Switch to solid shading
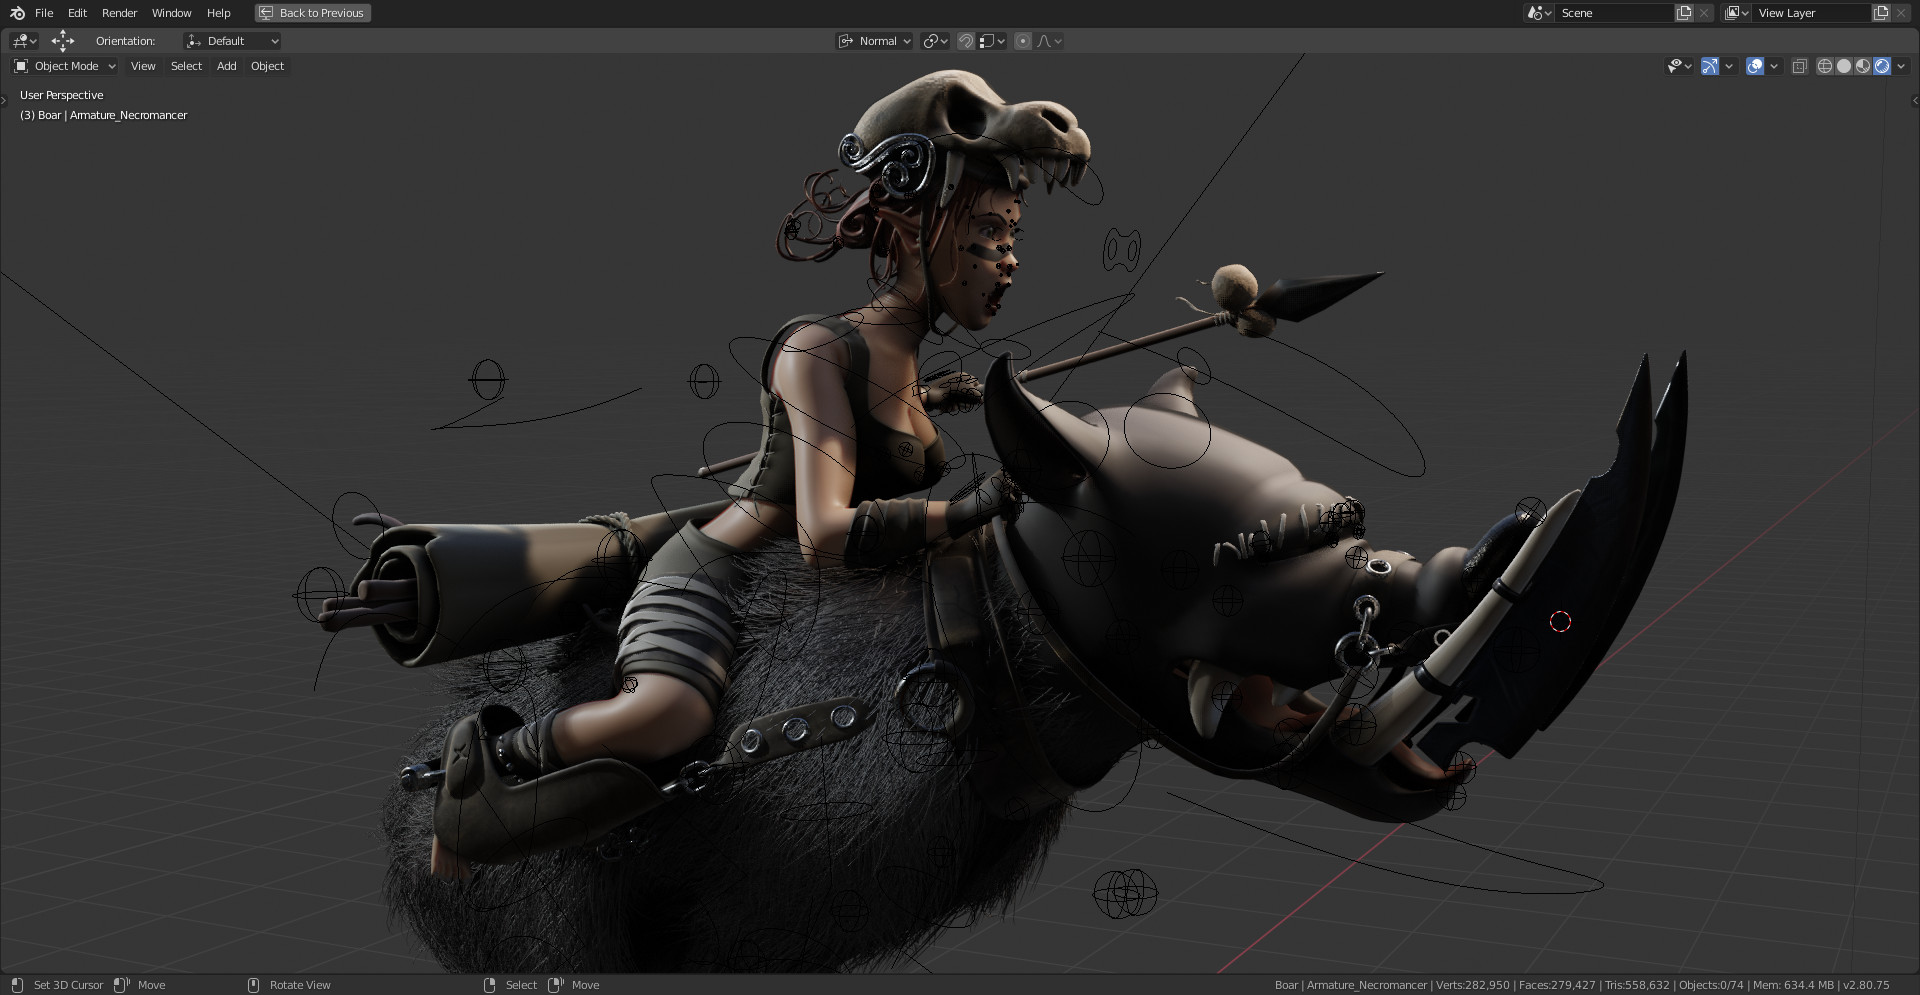The width and height of the screenshot is (1920, 995). coord(1844,66)
